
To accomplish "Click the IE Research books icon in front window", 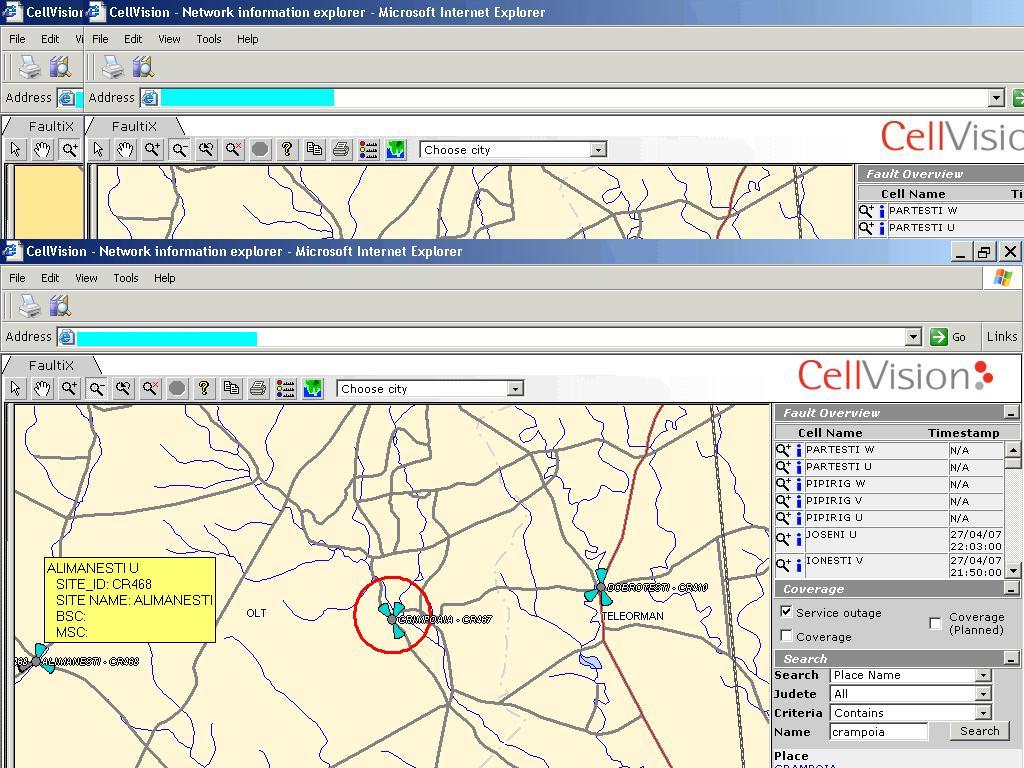I will [x=59, y=306].
